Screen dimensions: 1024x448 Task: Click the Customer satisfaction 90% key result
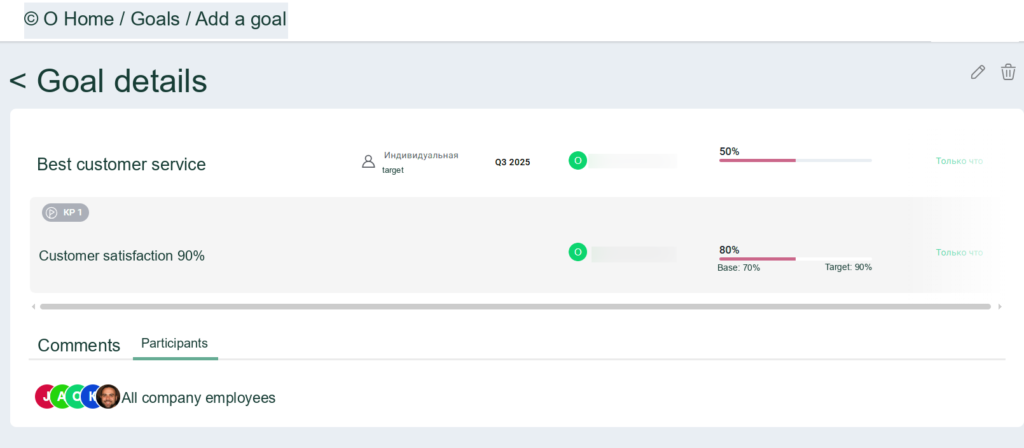[121, 256]
